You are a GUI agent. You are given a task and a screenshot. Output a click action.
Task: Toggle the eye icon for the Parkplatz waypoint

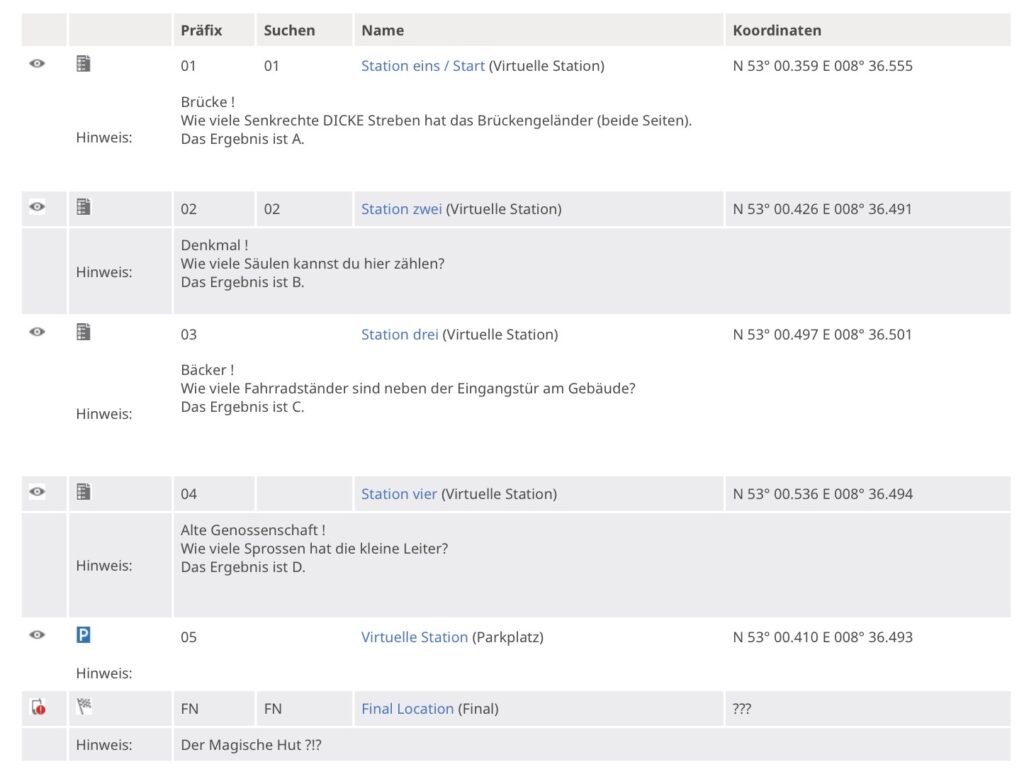pos(37,635)
